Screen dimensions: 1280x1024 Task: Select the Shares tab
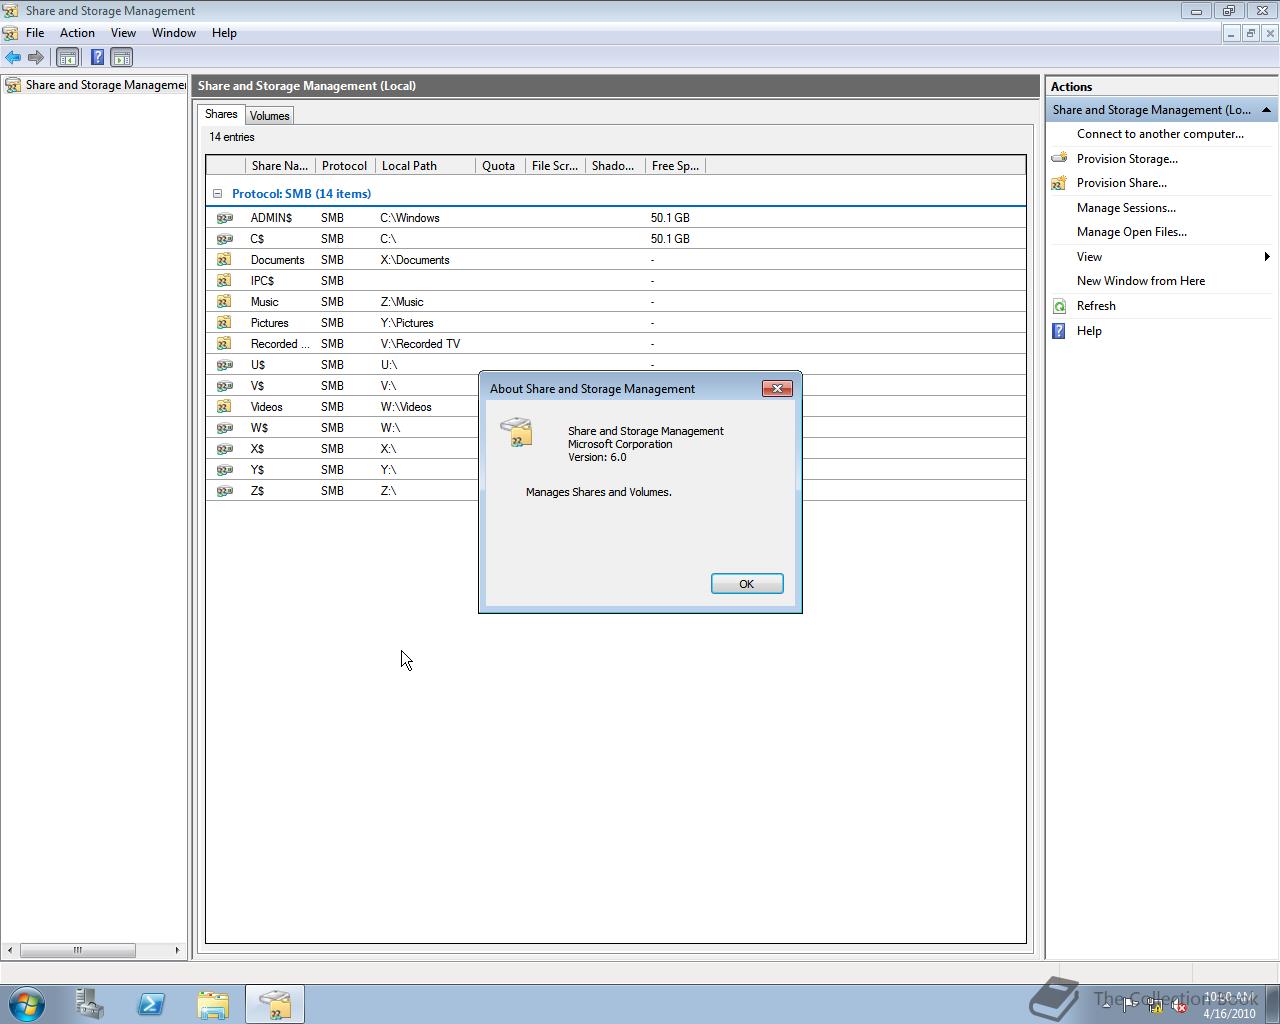221,114
